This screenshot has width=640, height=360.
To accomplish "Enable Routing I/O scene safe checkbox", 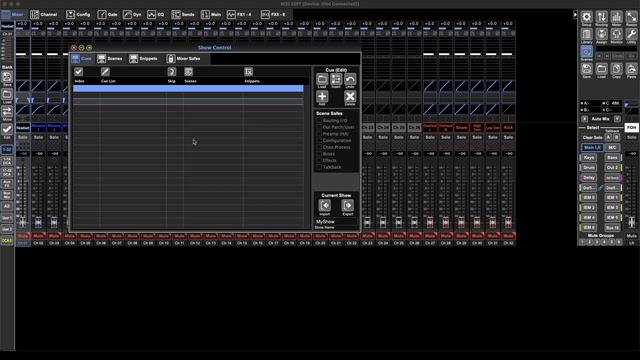I will click(319, 120).
